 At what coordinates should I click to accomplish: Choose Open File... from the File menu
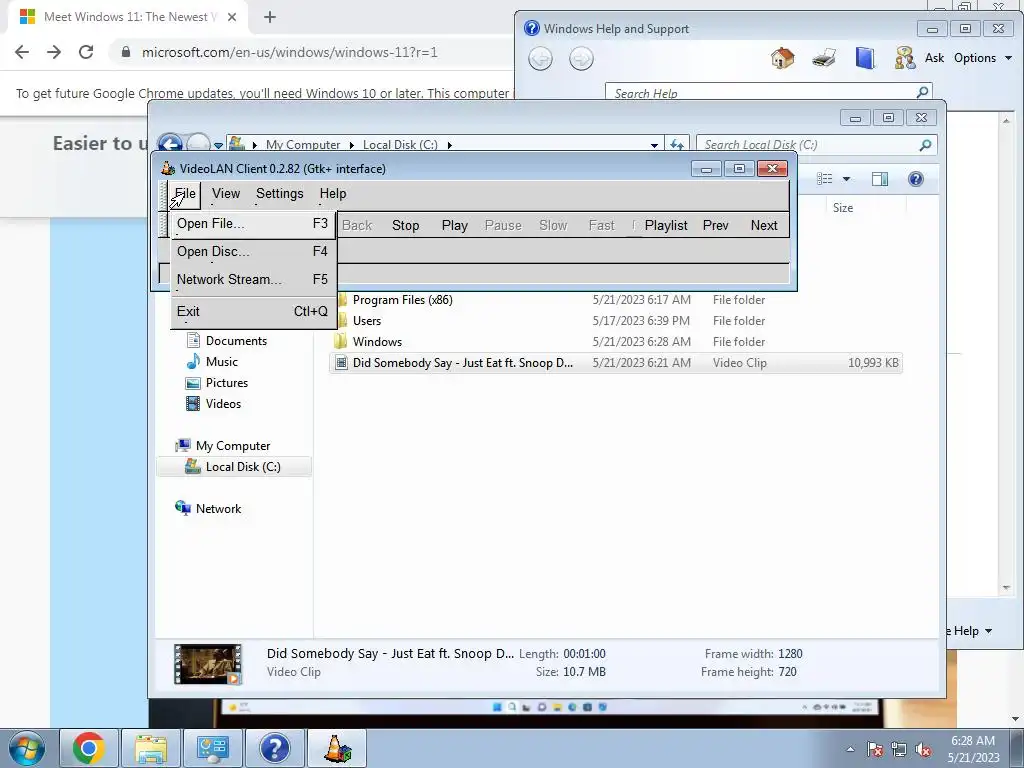(253, 224)
